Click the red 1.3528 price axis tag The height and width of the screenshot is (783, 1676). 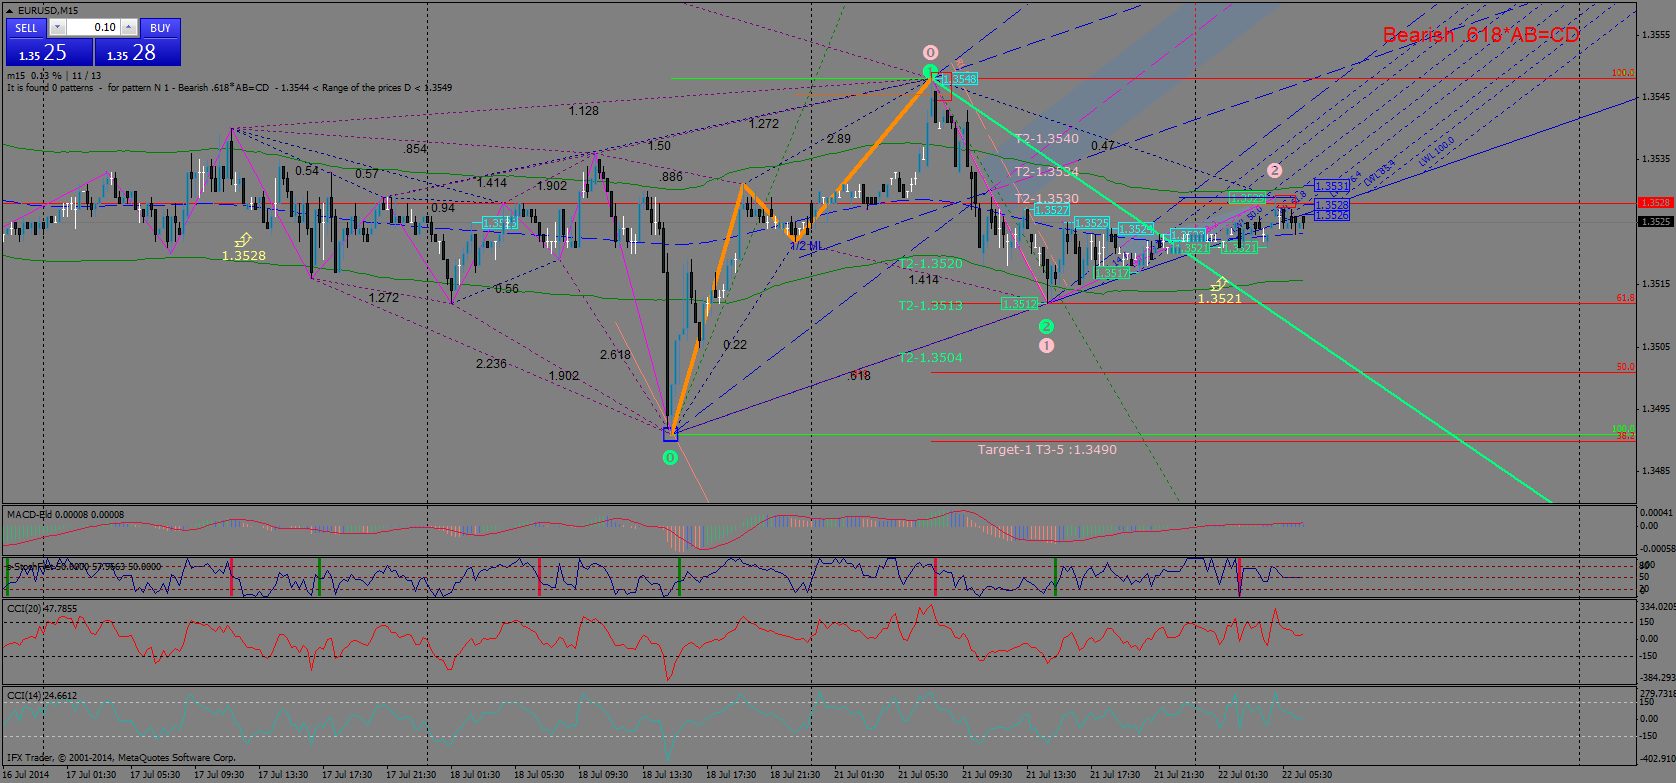click(x=1655, y=203)
